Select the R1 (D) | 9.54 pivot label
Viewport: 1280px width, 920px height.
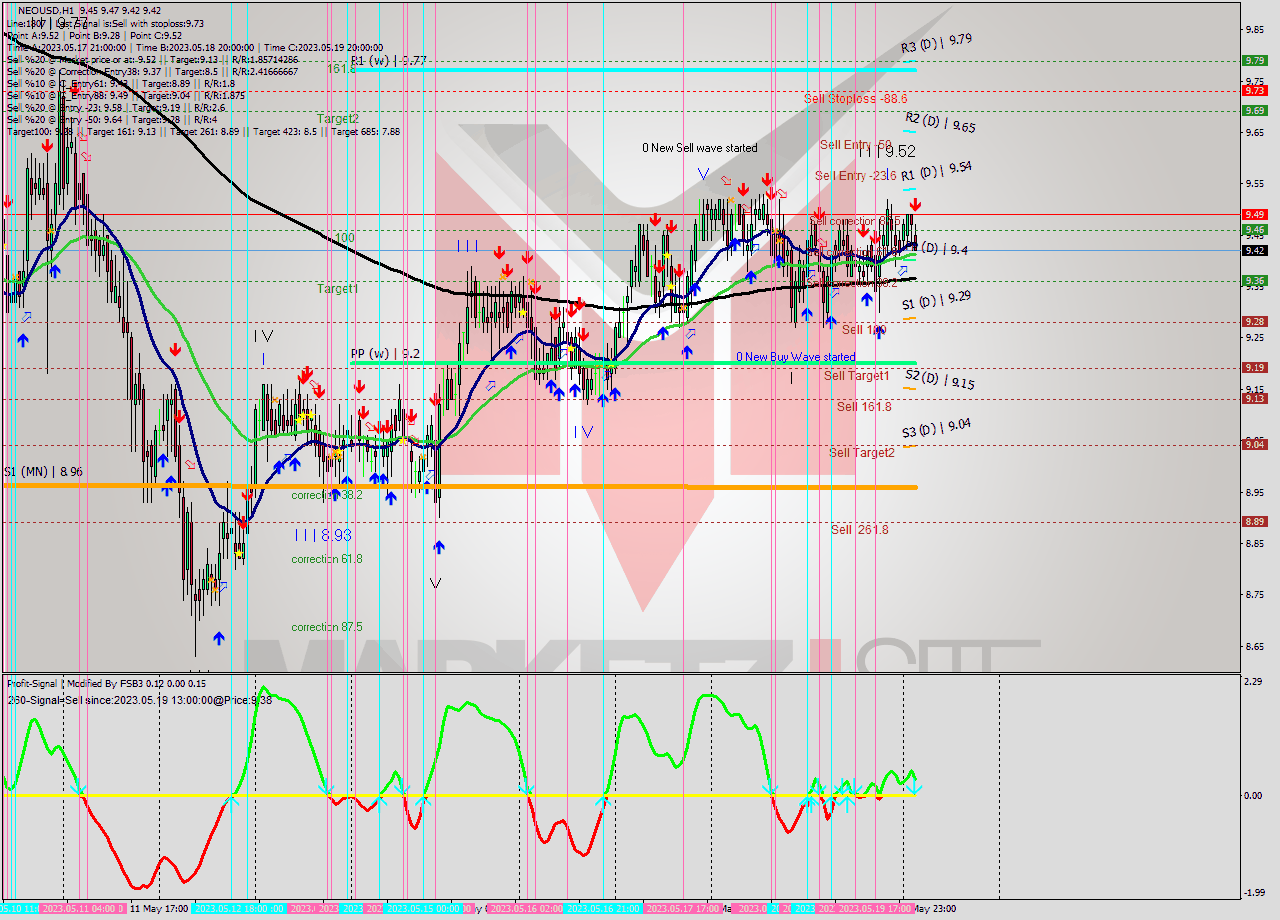pos(936,171)
